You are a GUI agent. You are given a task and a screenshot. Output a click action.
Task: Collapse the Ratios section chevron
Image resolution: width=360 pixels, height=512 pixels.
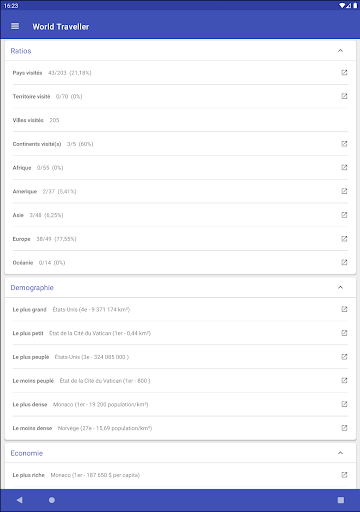coord(340,51)
